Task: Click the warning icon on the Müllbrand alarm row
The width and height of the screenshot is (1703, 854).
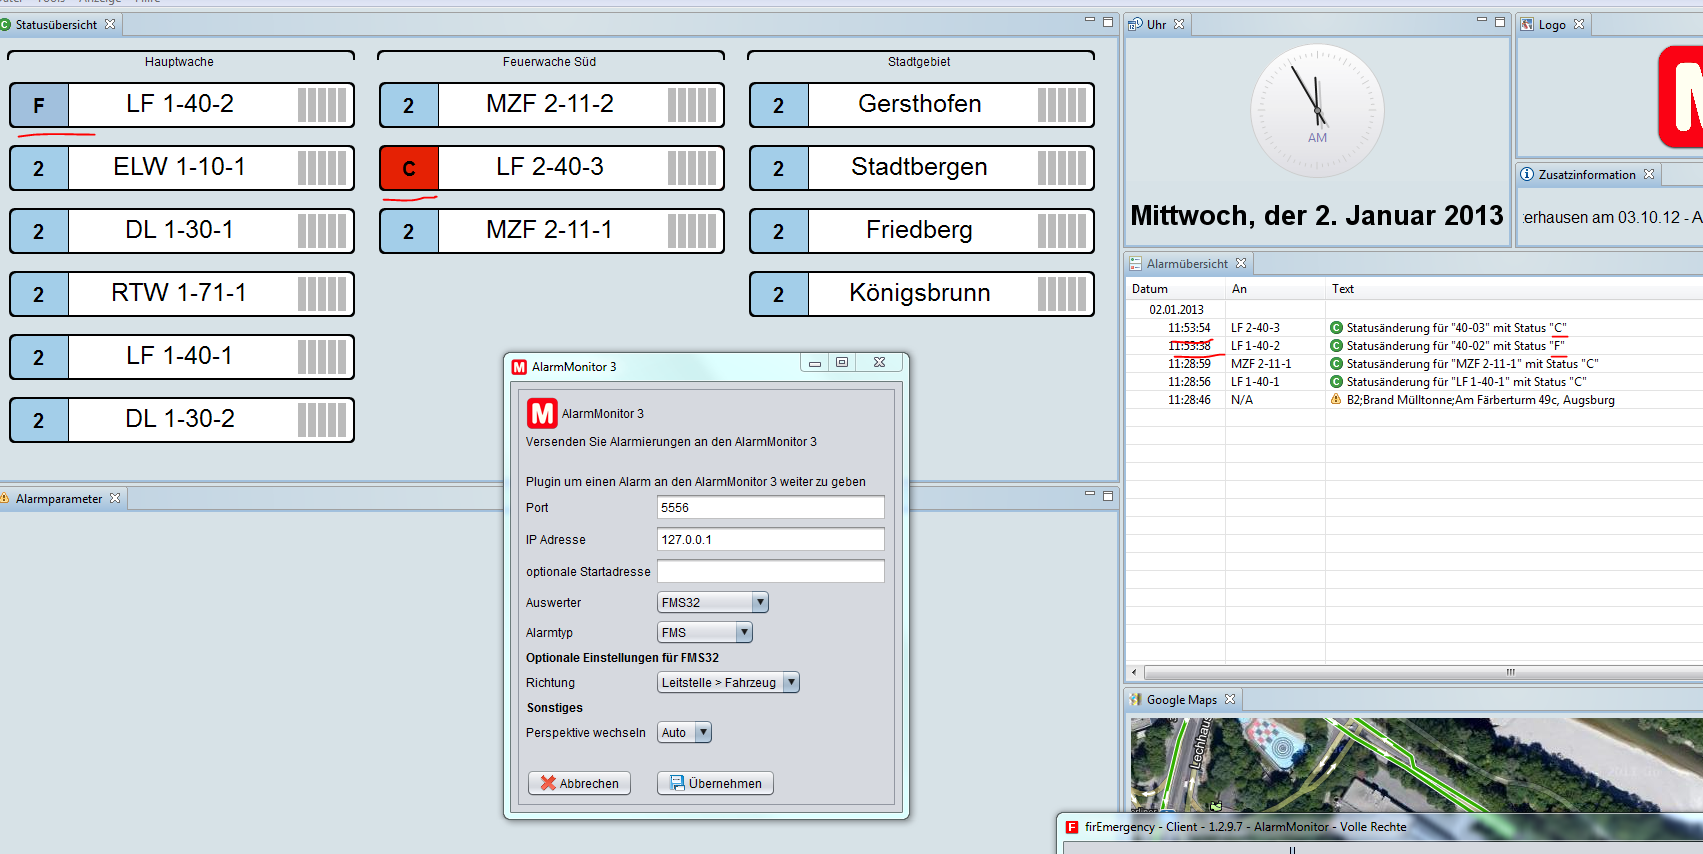Action: point(1336,400)
